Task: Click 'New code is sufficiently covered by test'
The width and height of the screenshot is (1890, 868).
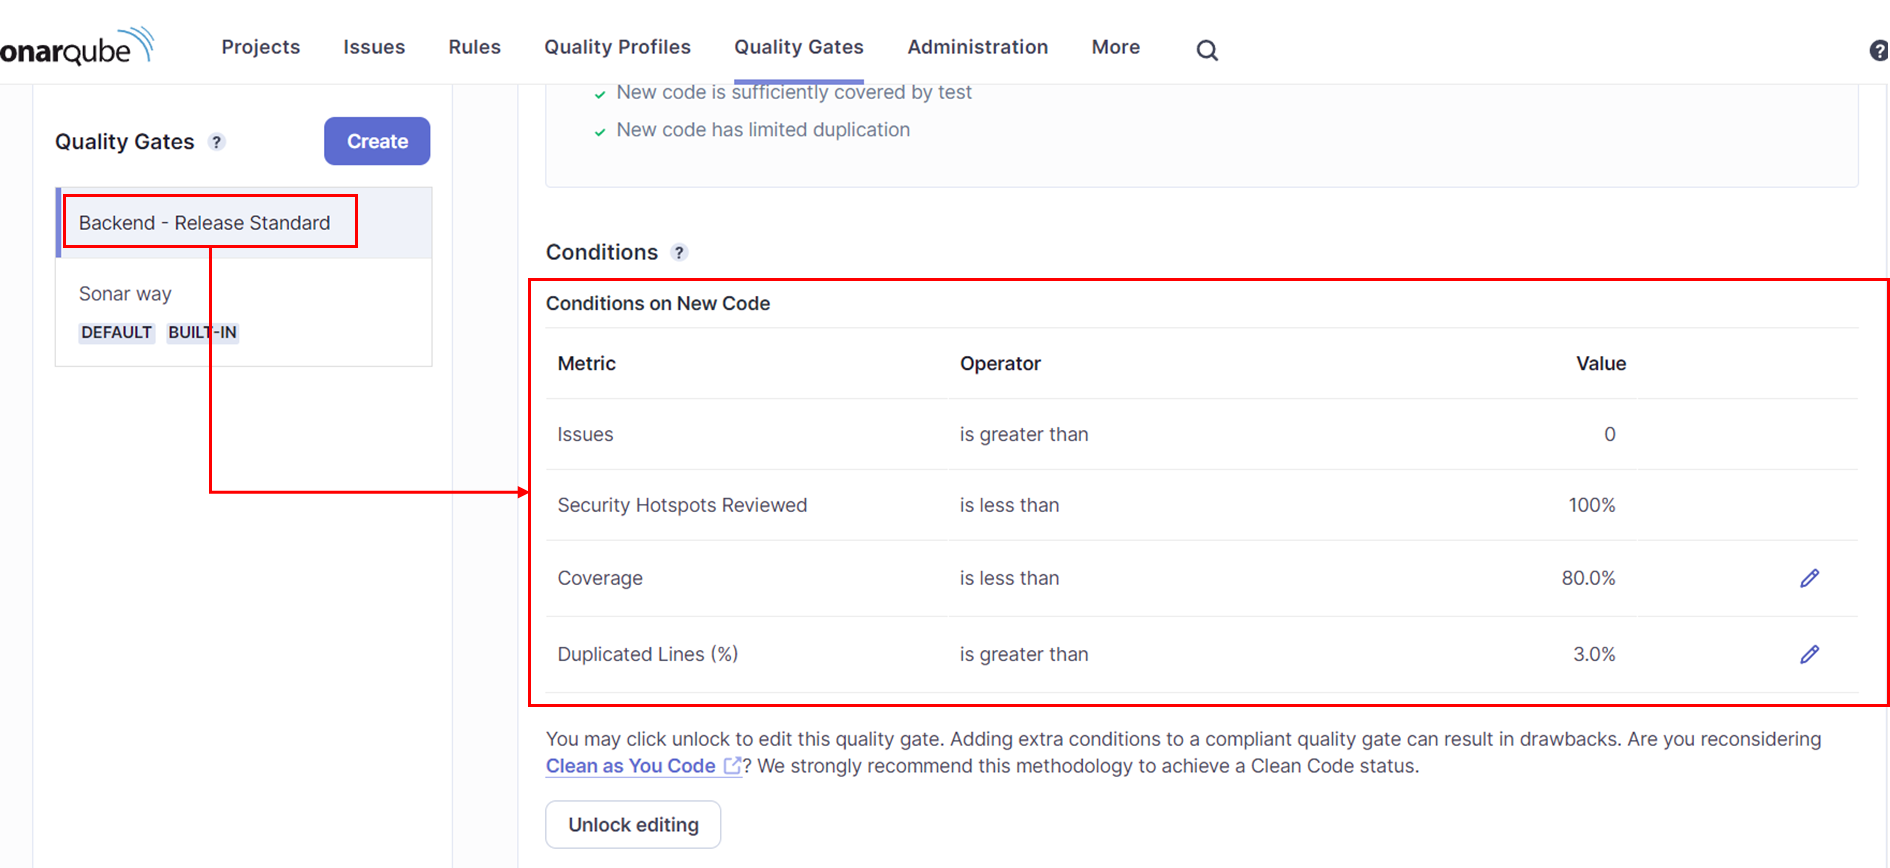Action: click(794, 92)
